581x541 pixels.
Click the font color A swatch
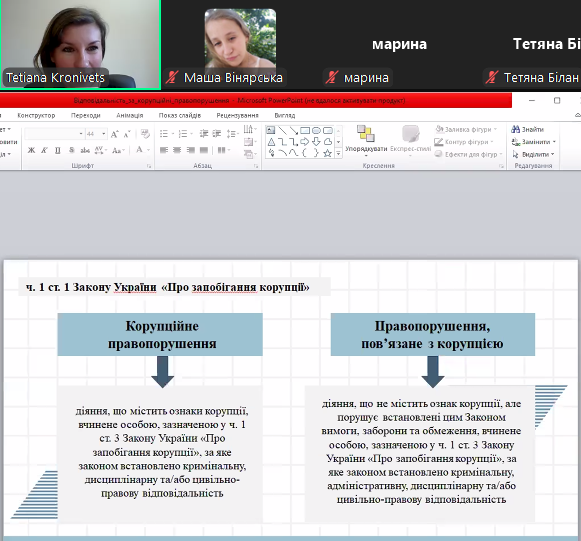tap(139, 150)
